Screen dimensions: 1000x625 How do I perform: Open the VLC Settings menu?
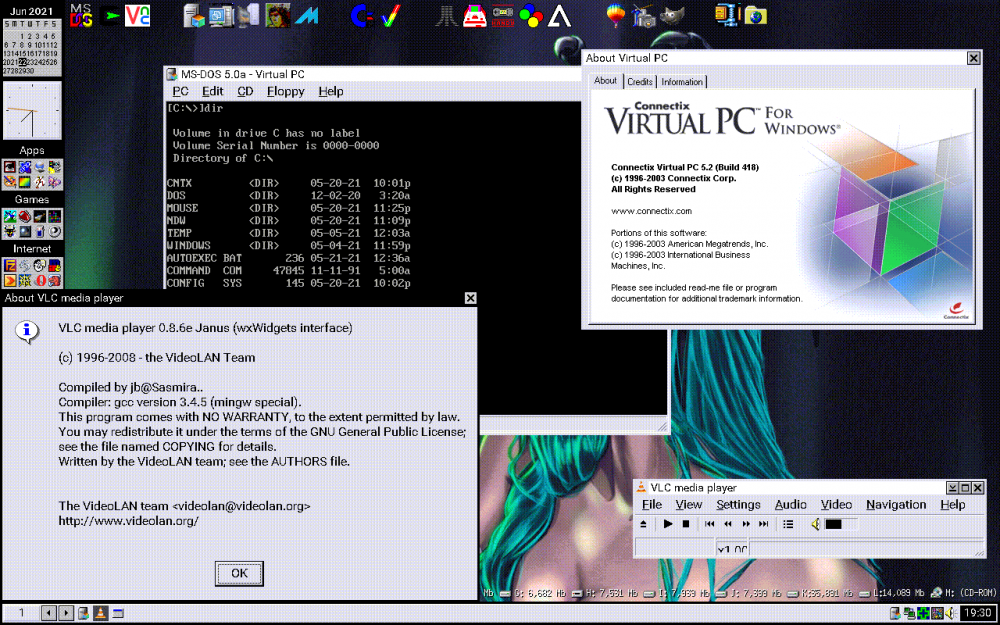point(738,505)
